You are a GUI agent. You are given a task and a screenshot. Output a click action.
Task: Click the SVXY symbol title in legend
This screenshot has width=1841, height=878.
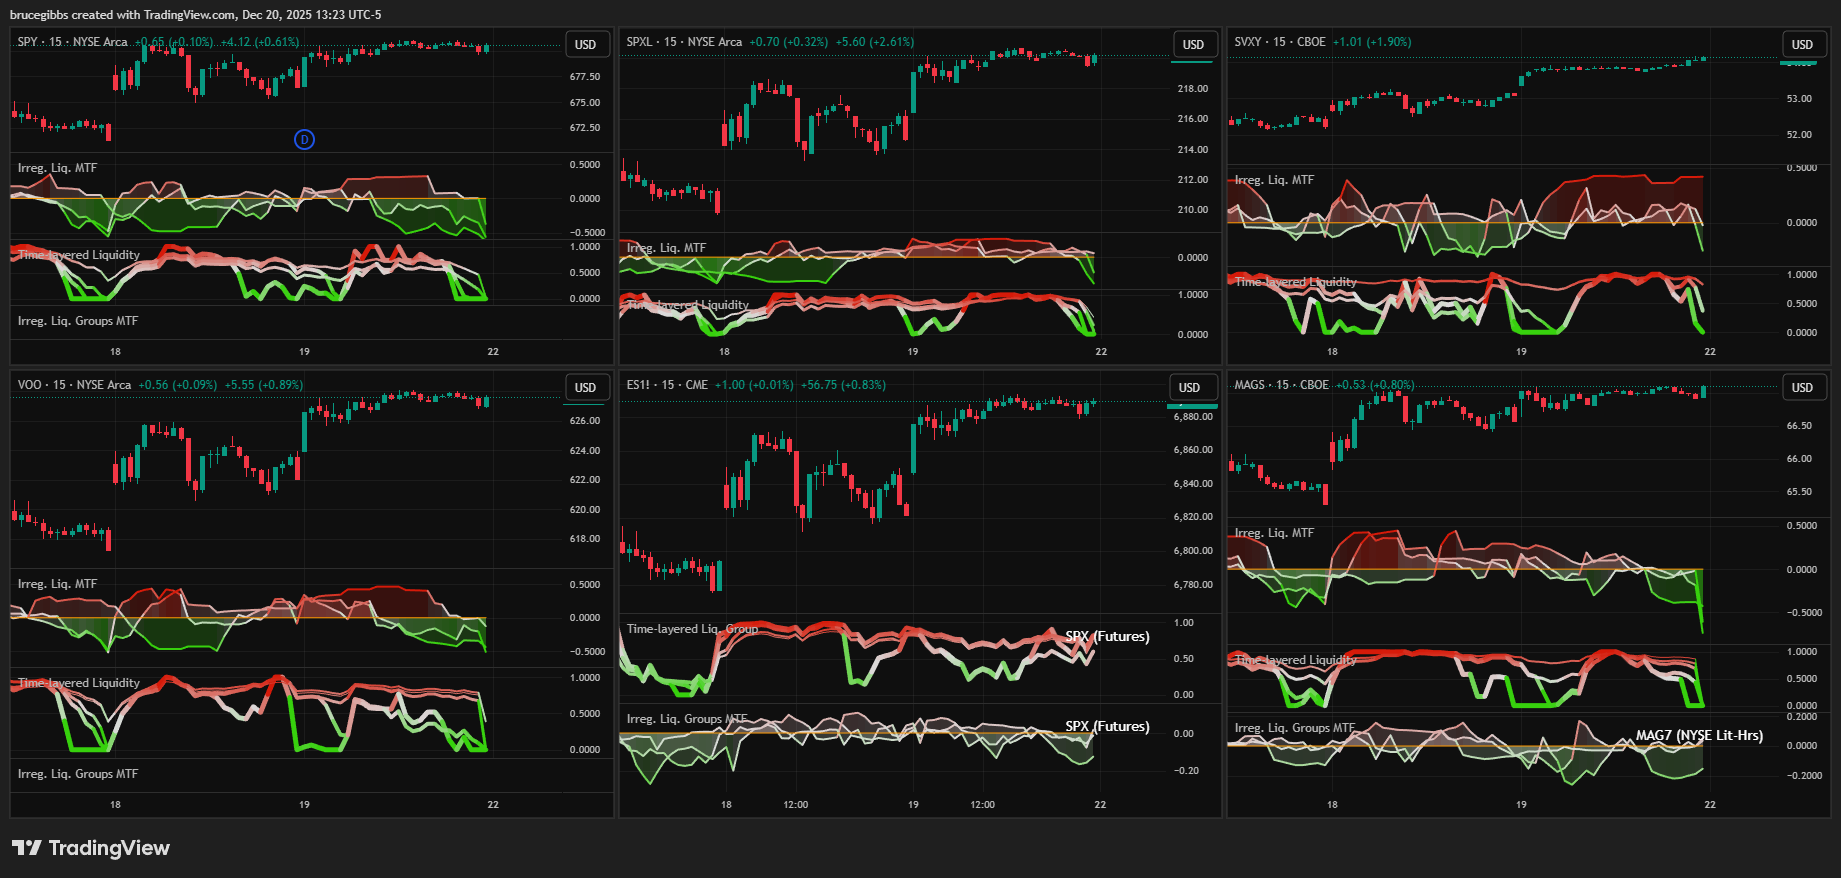[x=1248, y=42]
